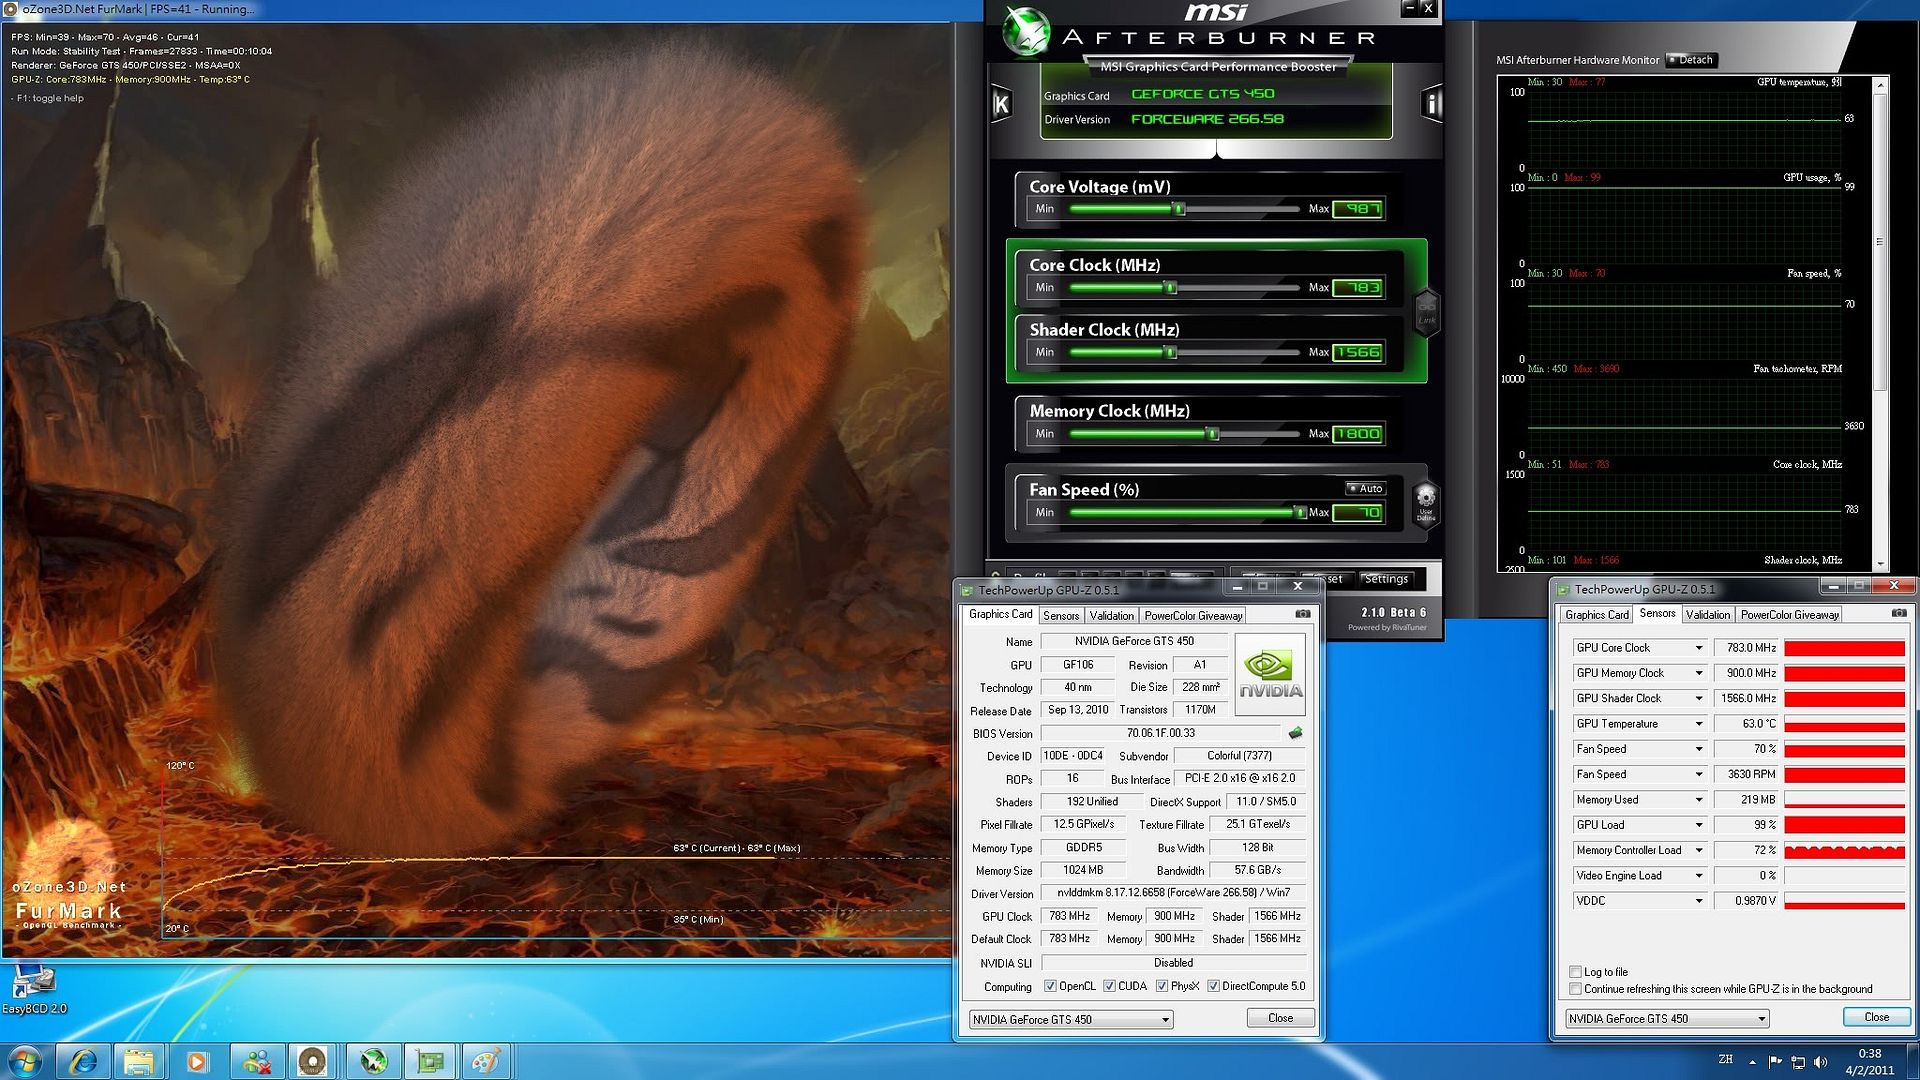Viewport: 1920px width, 1080px height.
Task: Click the volume speaker tray icon
Action: coord(1820,1062)
